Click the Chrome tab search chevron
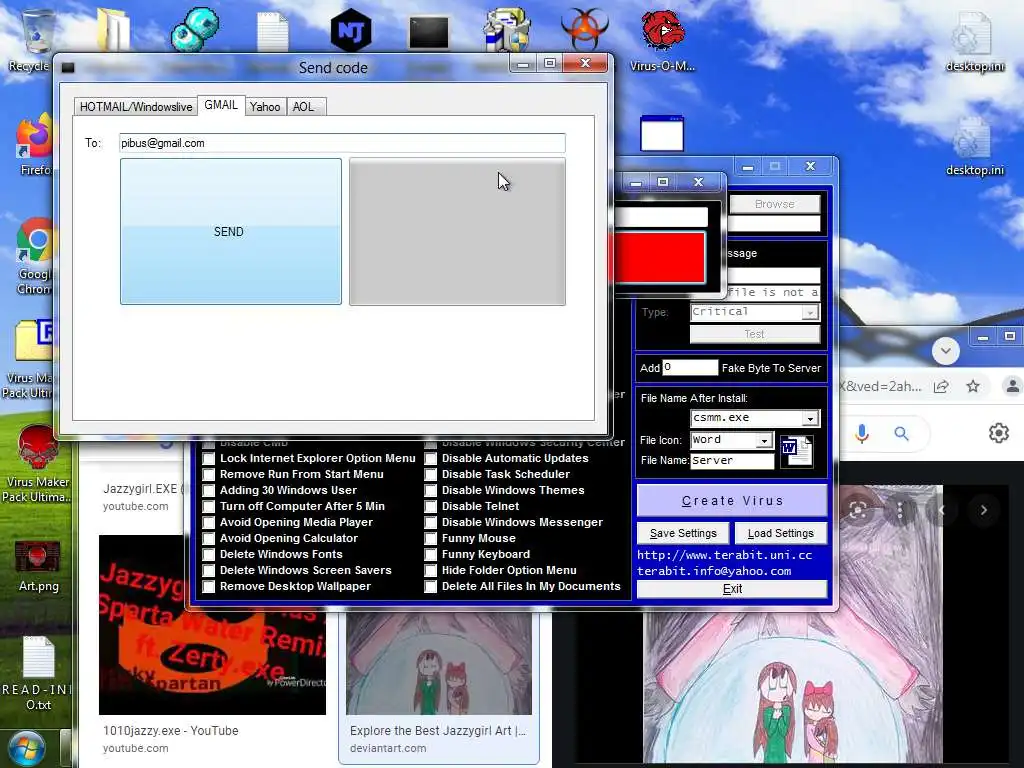The width and height of the screenshot is (1024, 768). [x=945, y=351]
